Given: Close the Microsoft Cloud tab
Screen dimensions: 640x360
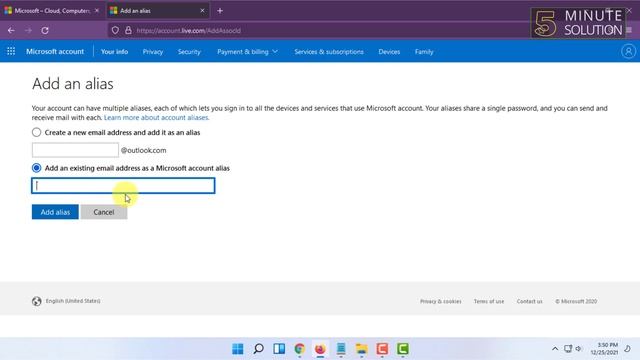Looking at the screenshot, I should [x=97, y=11].
